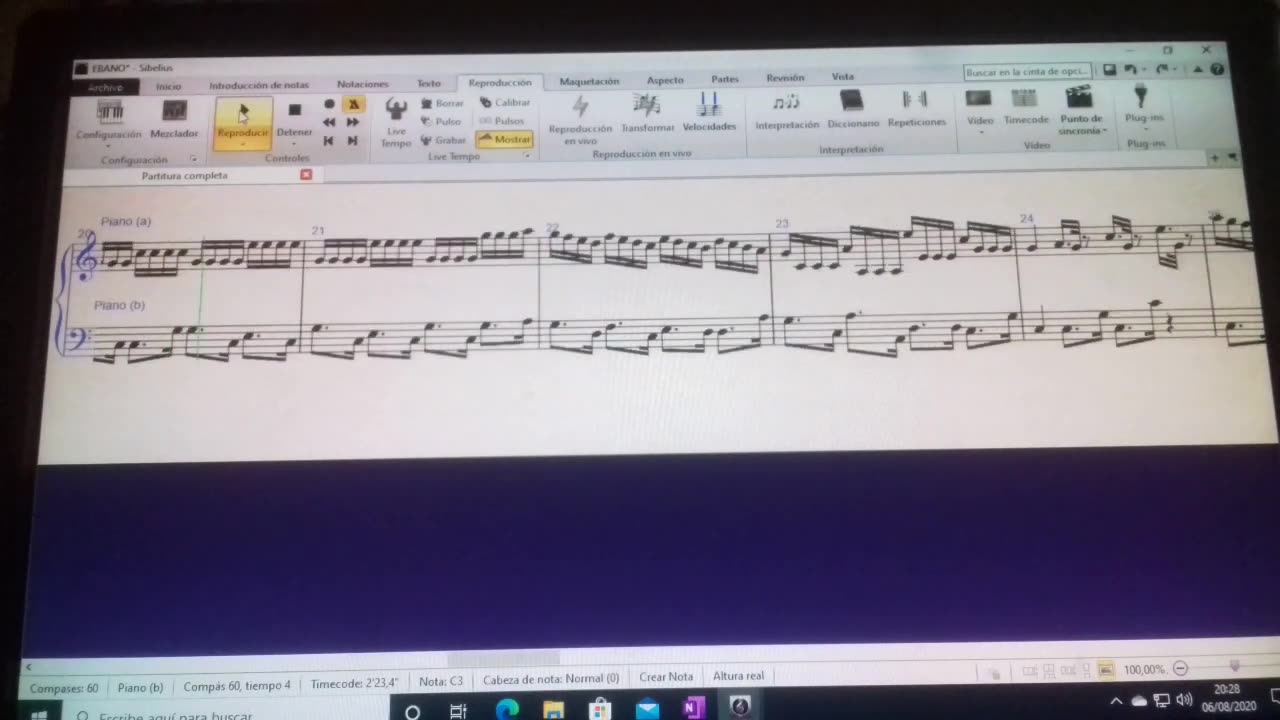Open OneNote from the taskbar
The width and height of the screenshot is (1280, 720).
click(693, 708)
